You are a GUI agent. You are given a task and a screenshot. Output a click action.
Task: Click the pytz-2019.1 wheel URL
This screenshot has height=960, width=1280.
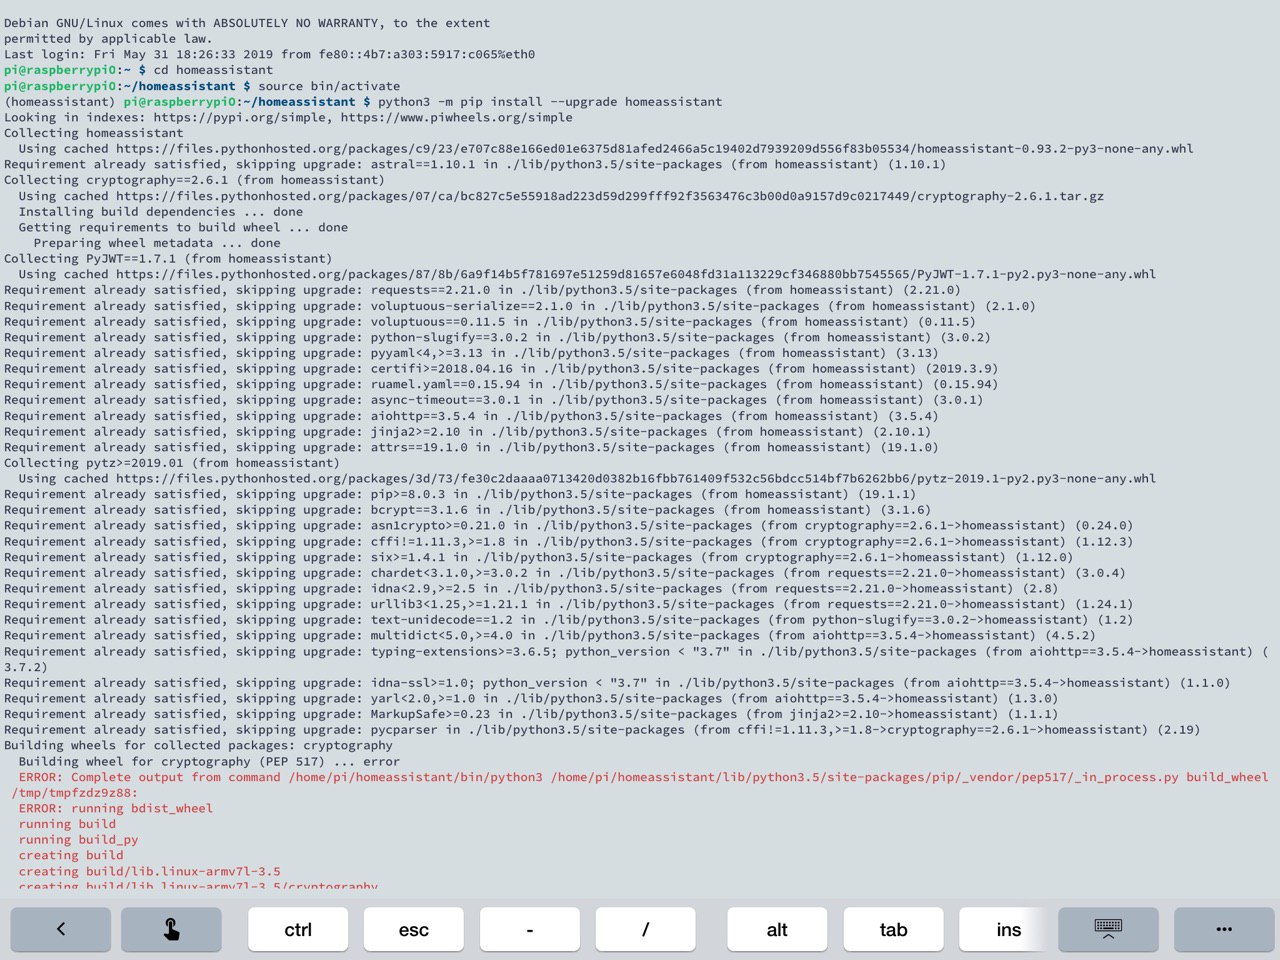click(636, 478)
